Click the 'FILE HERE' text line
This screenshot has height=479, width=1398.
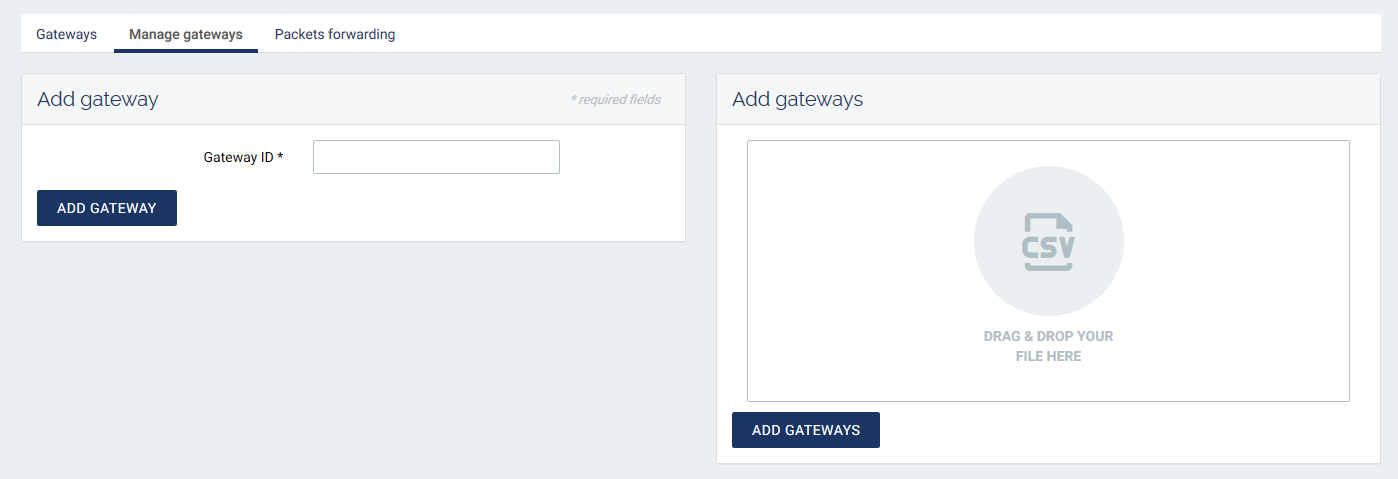[x=1048, y=356]
